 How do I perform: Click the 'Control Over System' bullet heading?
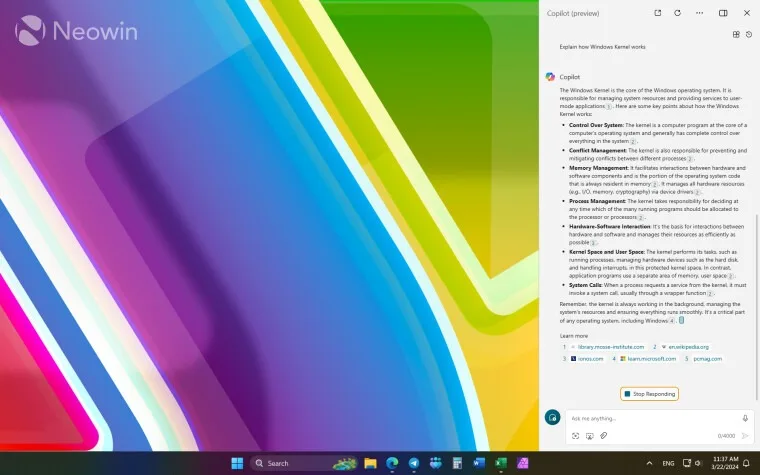(596, 125)
